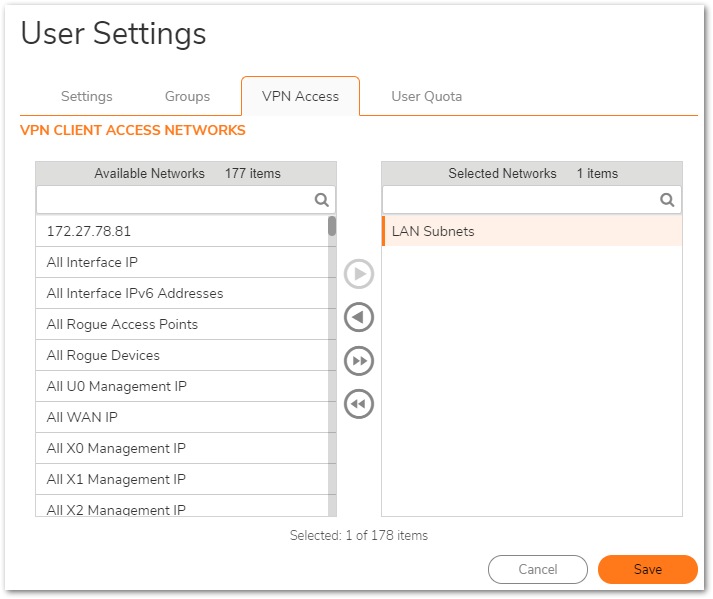Click the remove-selected left arrow icon
Image resolution: width=713 pixels, height=599 pixels.
[x=358, y=317]
